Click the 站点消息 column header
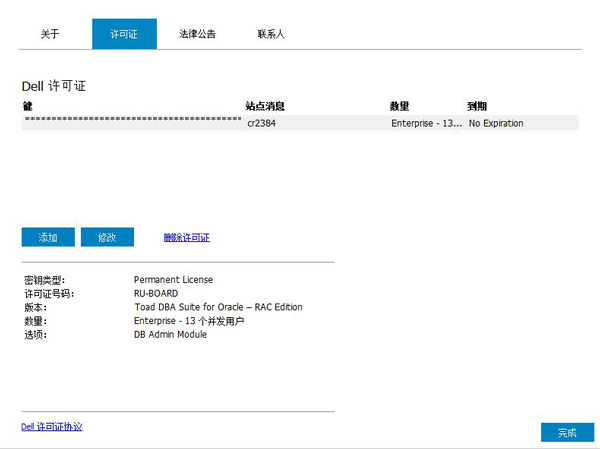 pyautogui.click(x=266, y=105)
